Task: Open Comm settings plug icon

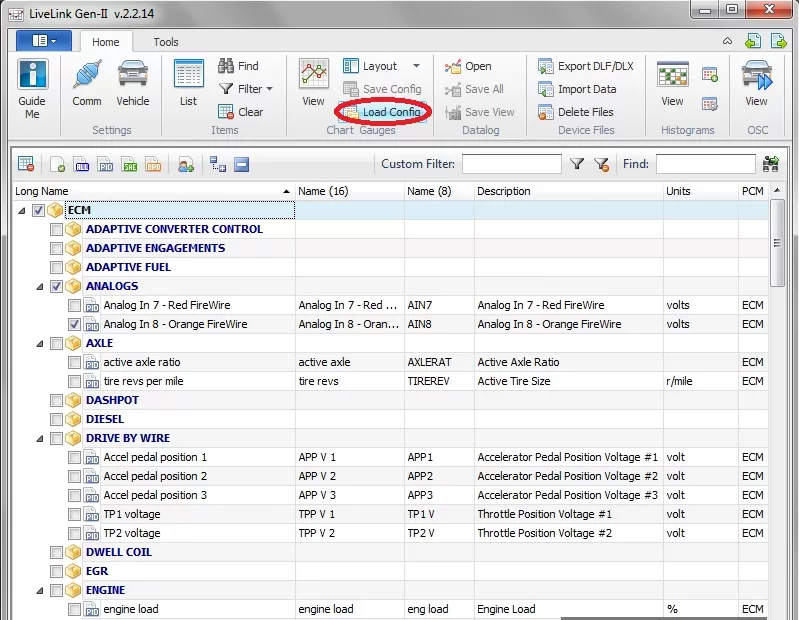Action: 87,74
